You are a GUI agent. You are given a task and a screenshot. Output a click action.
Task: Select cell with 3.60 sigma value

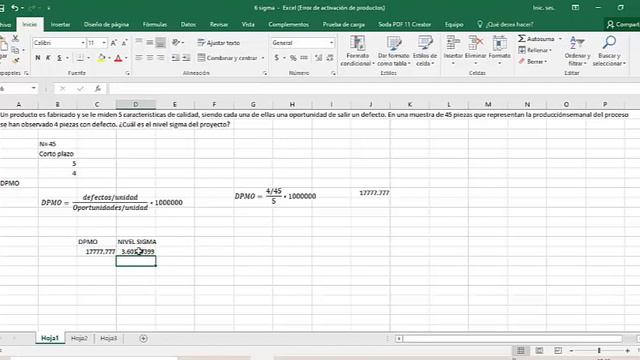pos(136,251)
